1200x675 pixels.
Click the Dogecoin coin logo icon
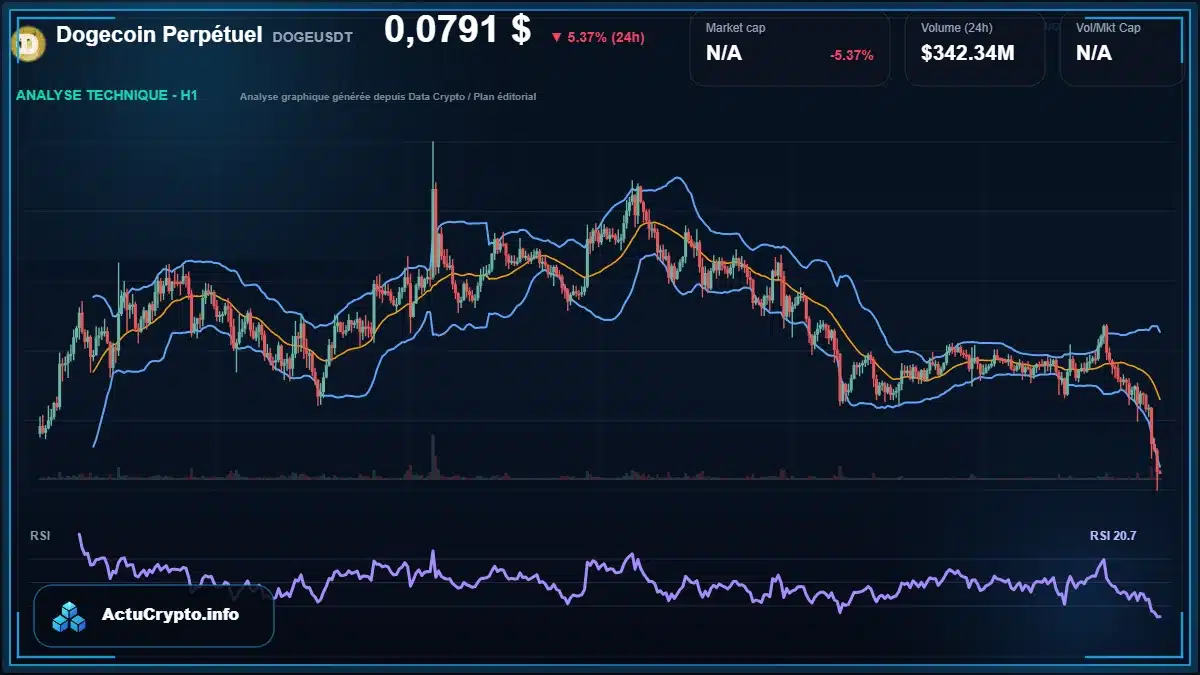pyautogui.click(x=26, y=42)
